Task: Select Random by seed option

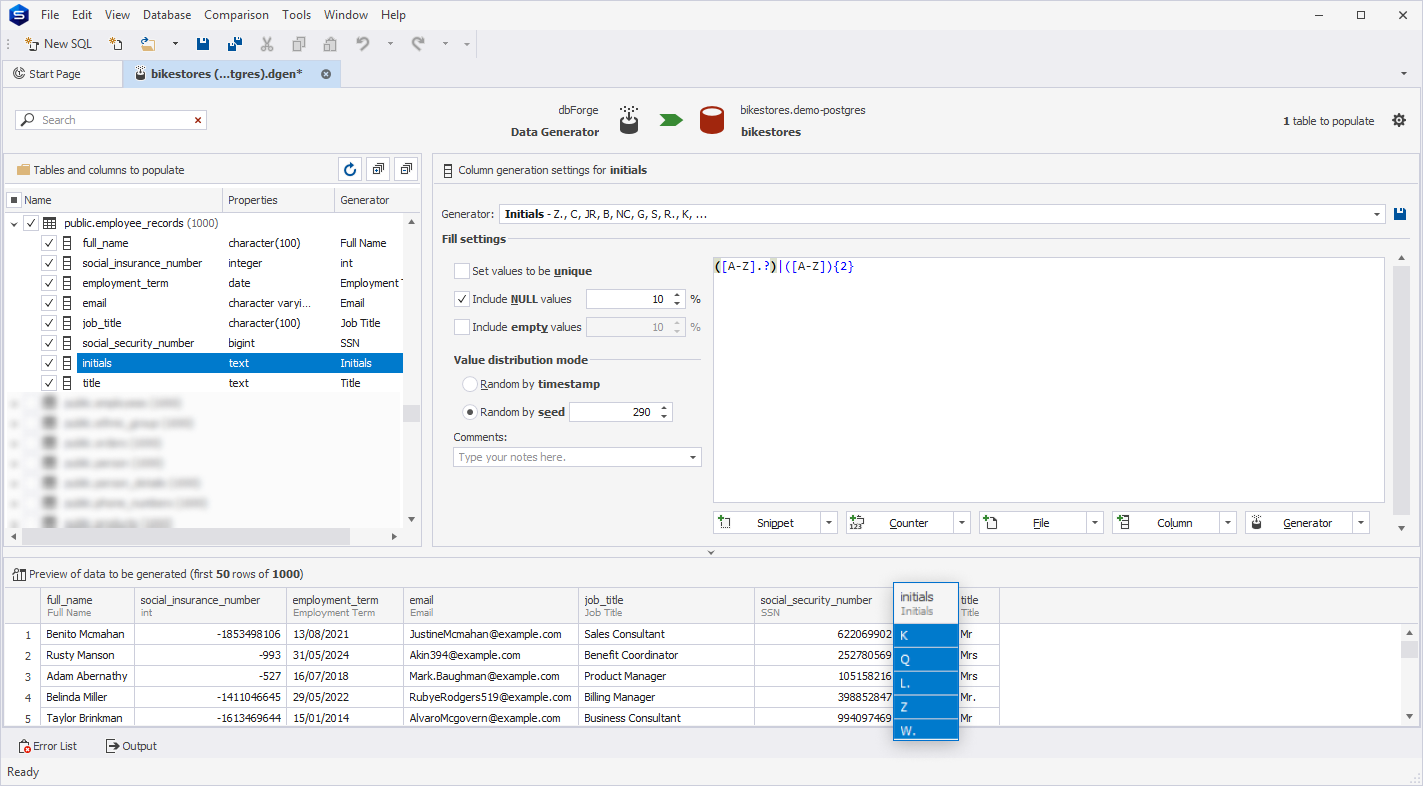Action: click(469, 412)
